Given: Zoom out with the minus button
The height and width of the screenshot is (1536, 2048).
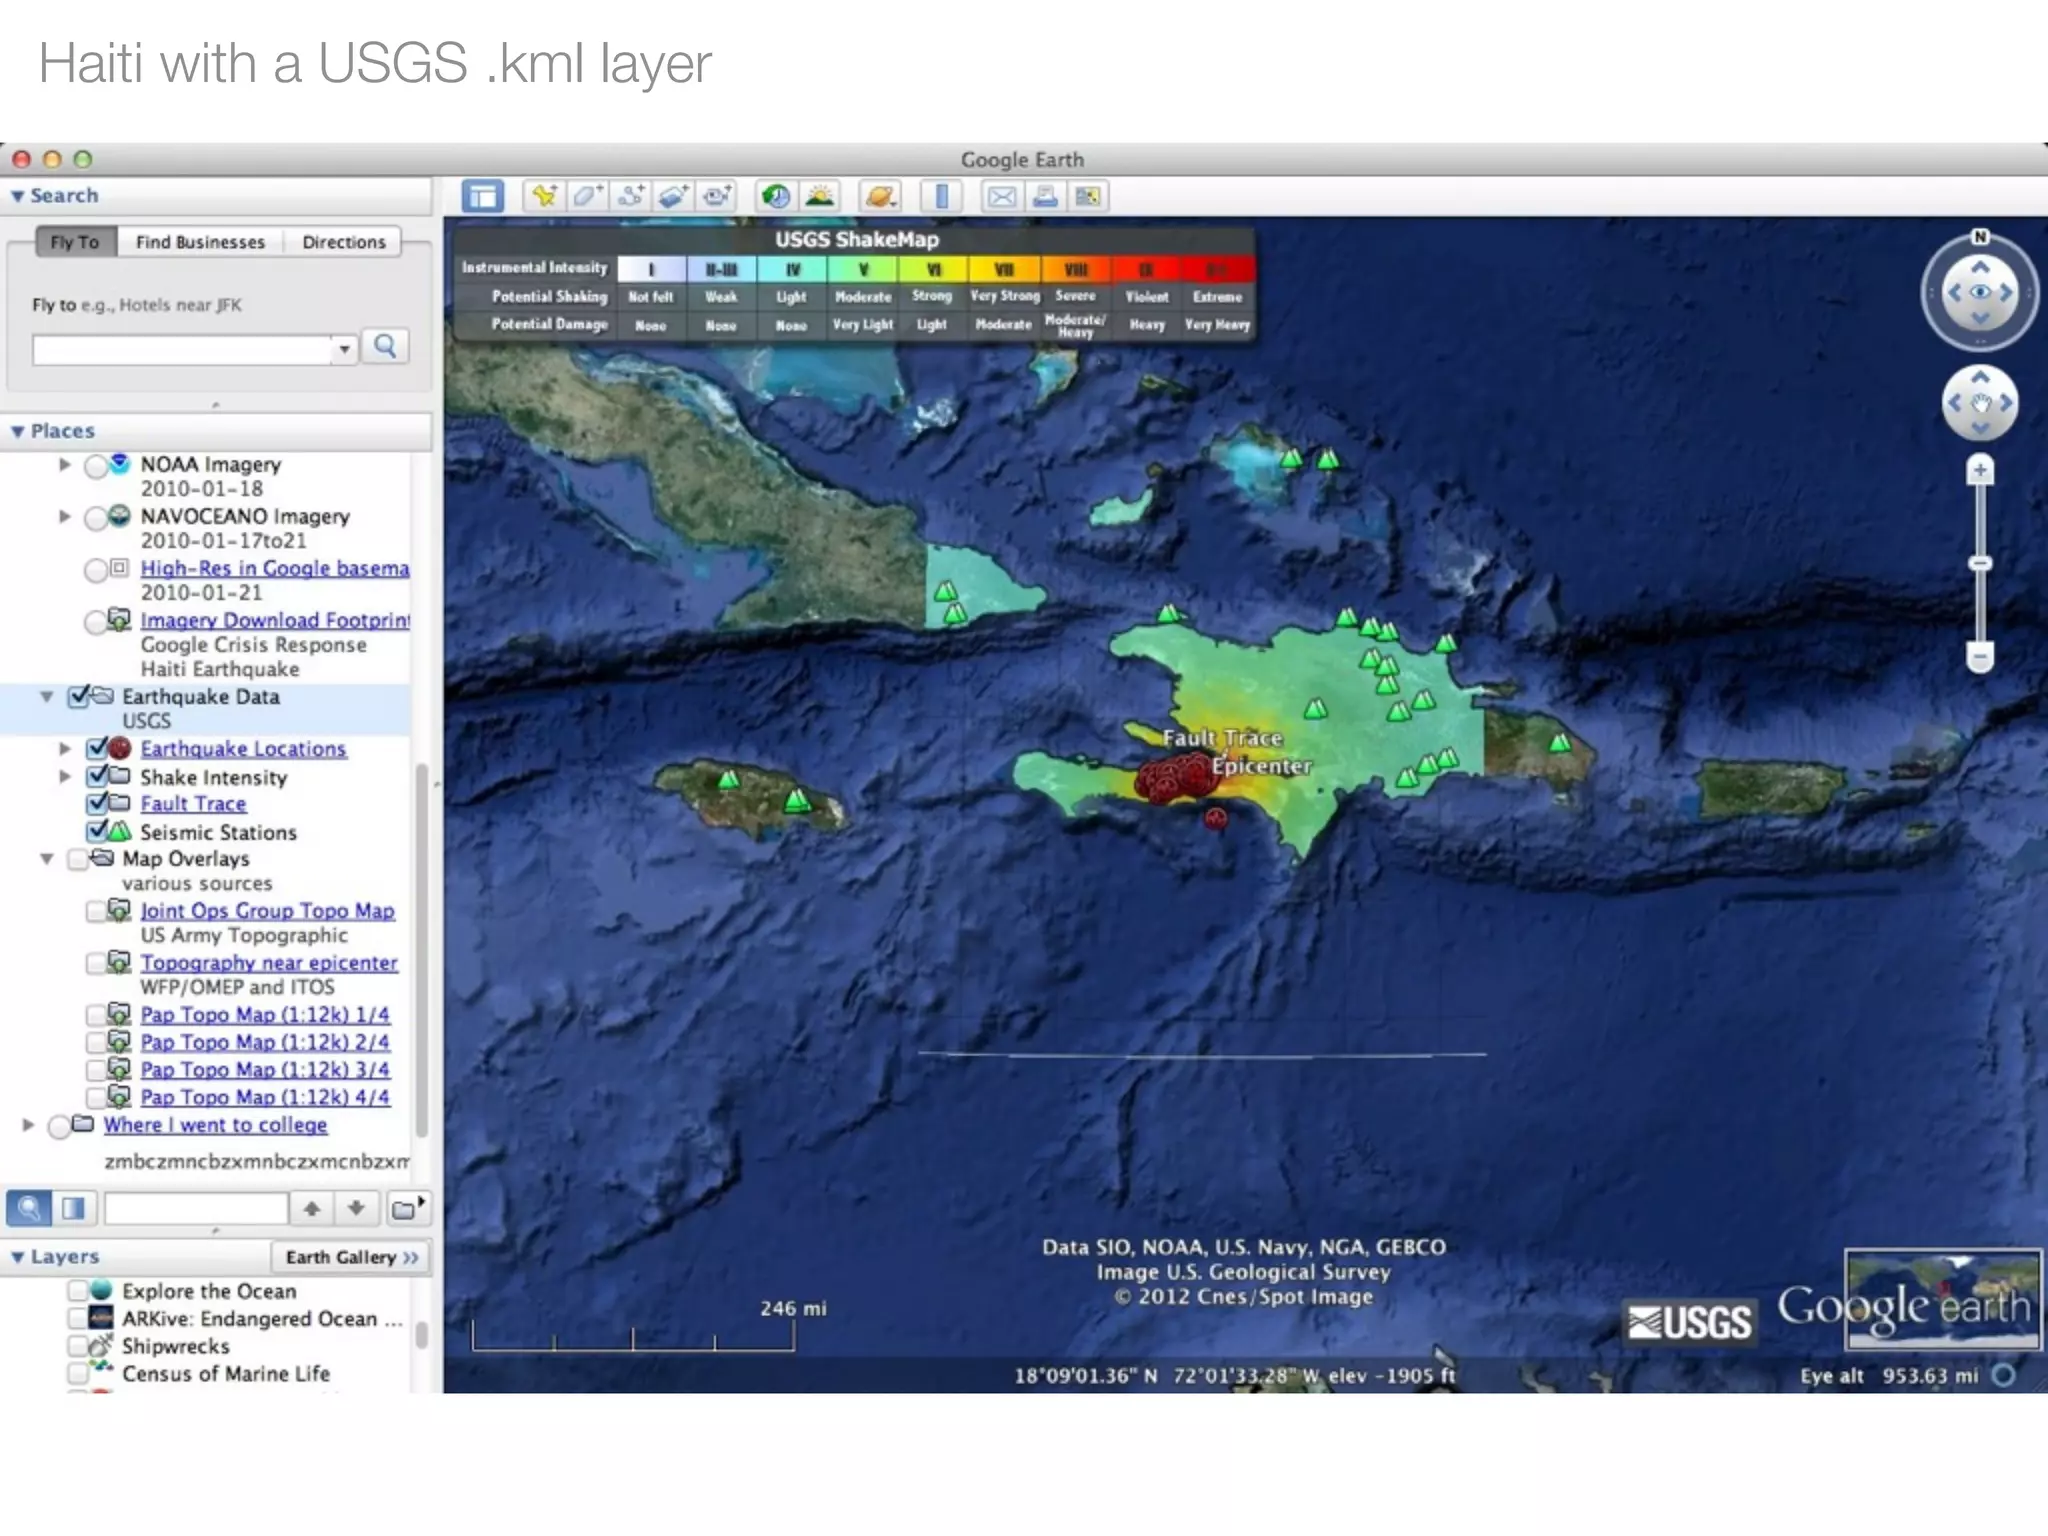Looking at the screenshot, I should click(1980, 657).
